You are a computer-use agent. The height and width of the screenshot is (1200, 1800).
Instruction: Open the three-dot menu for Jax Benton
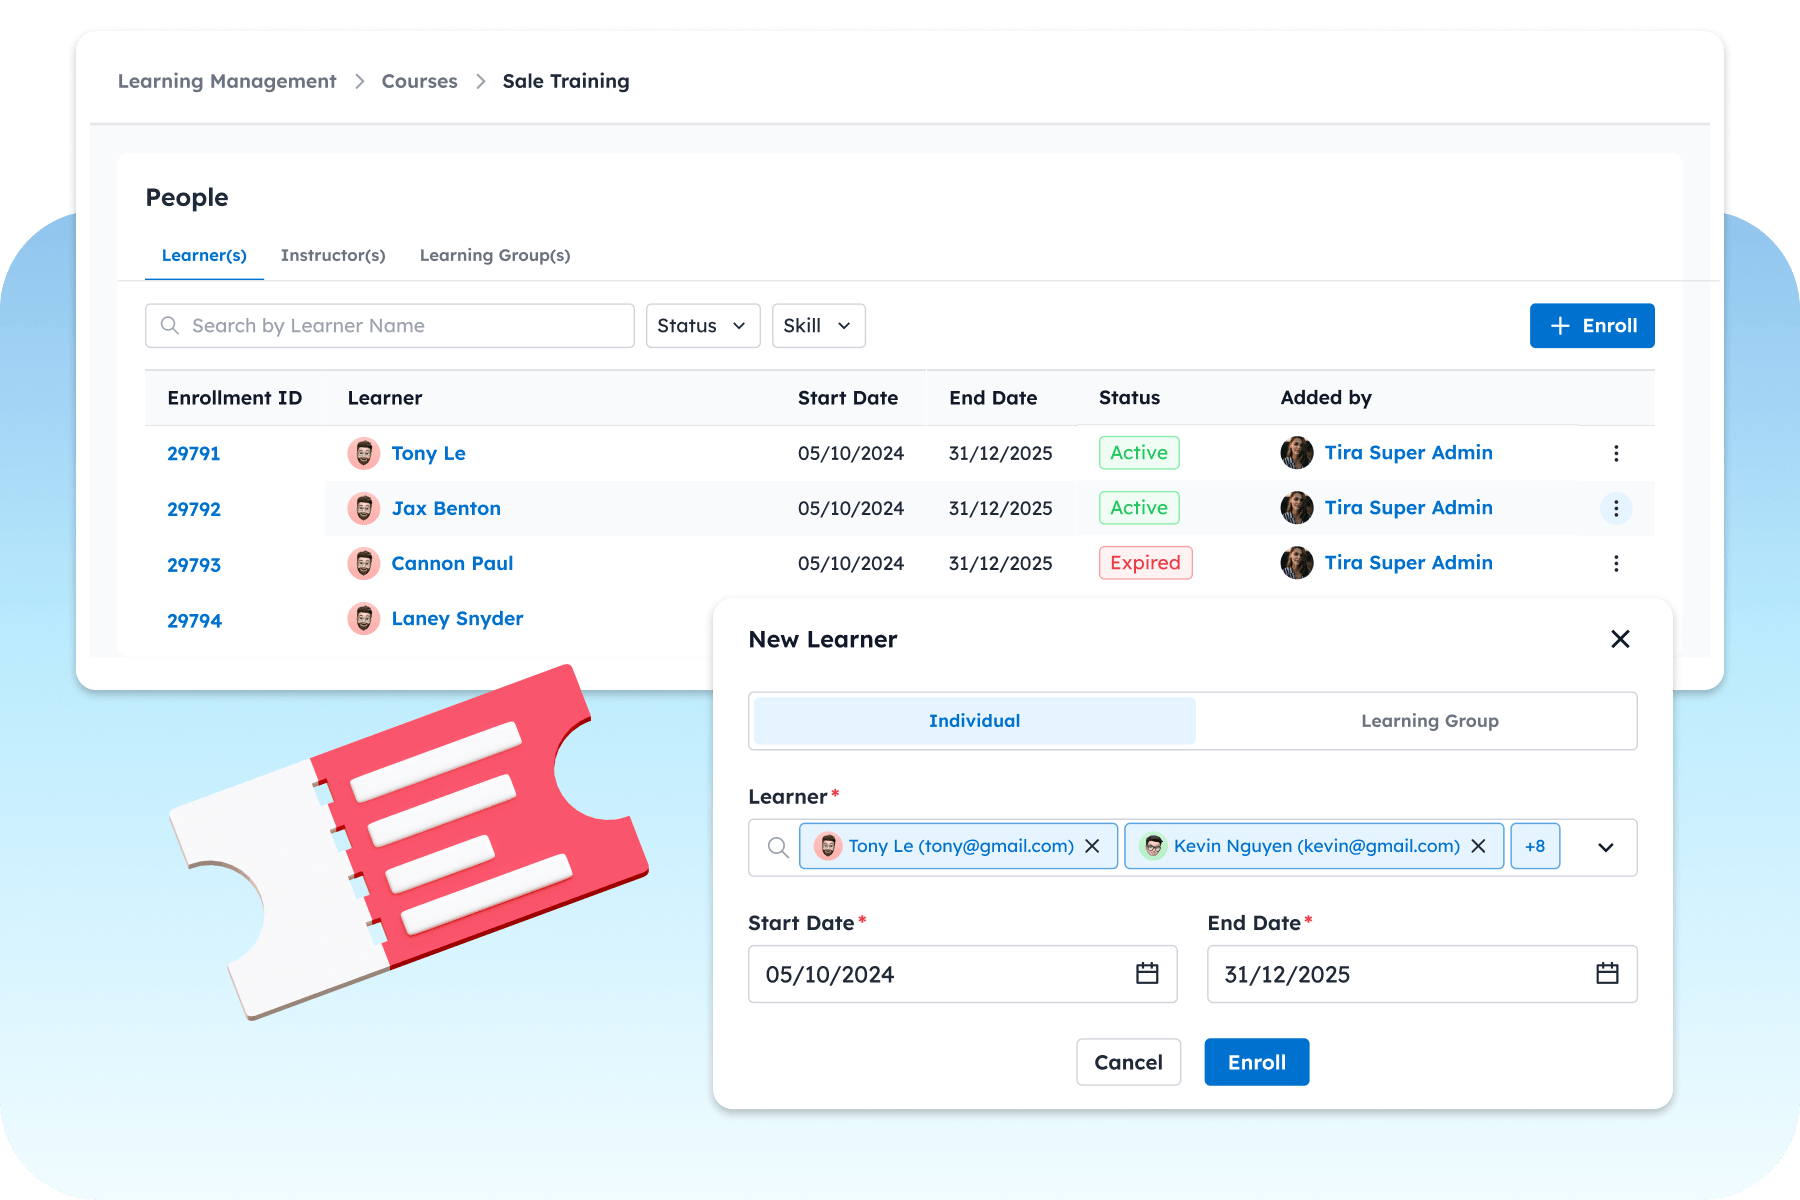(1616, 508)
